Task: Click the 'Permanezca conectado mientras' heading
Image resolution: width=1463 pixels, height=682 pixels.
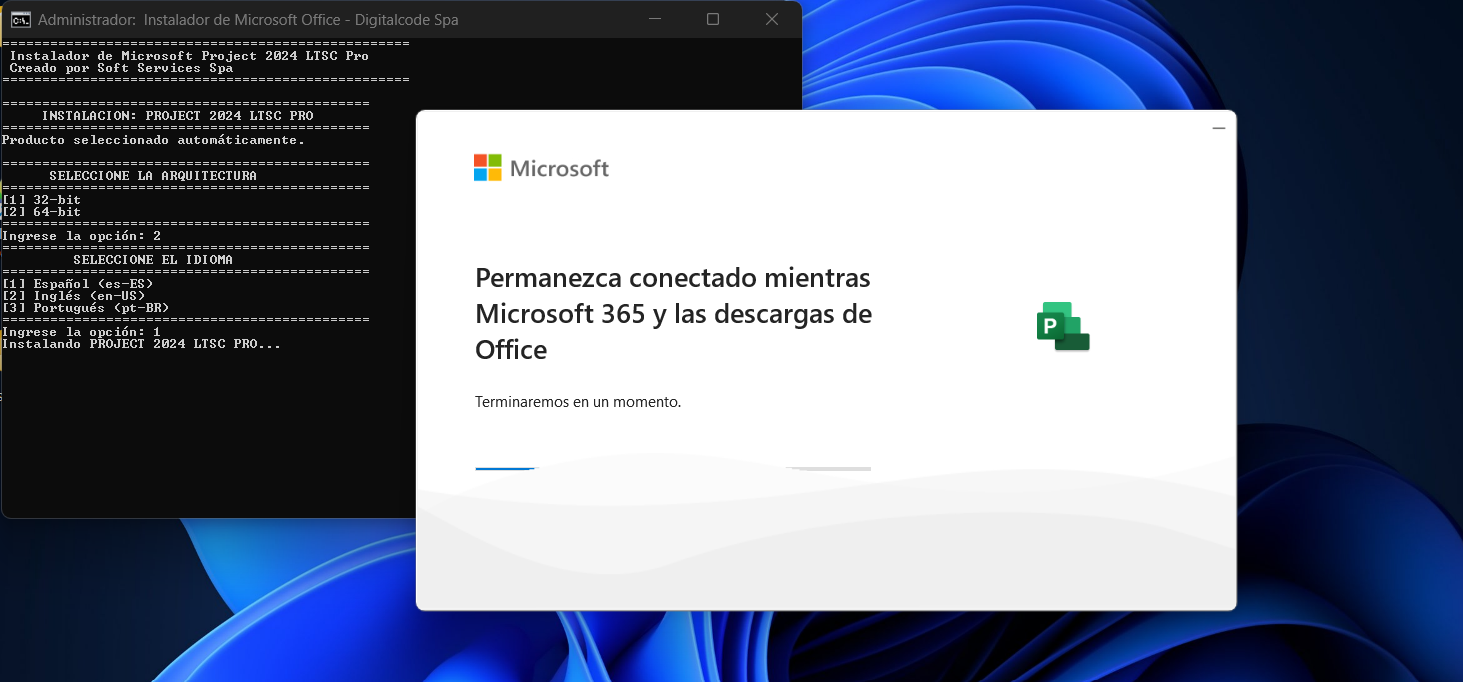Action: [x=673, y=277]
